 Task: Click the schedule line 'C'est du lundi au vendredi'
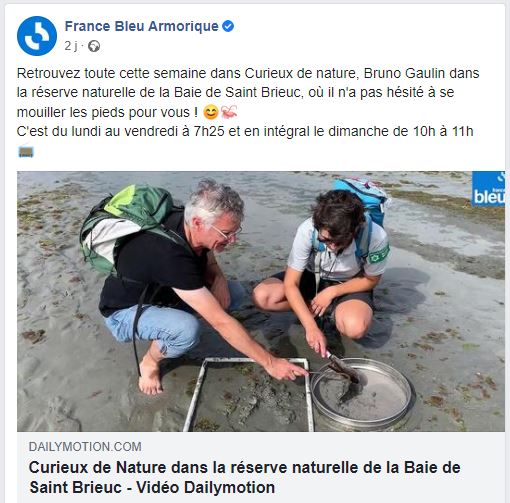(x=245, y=131)
